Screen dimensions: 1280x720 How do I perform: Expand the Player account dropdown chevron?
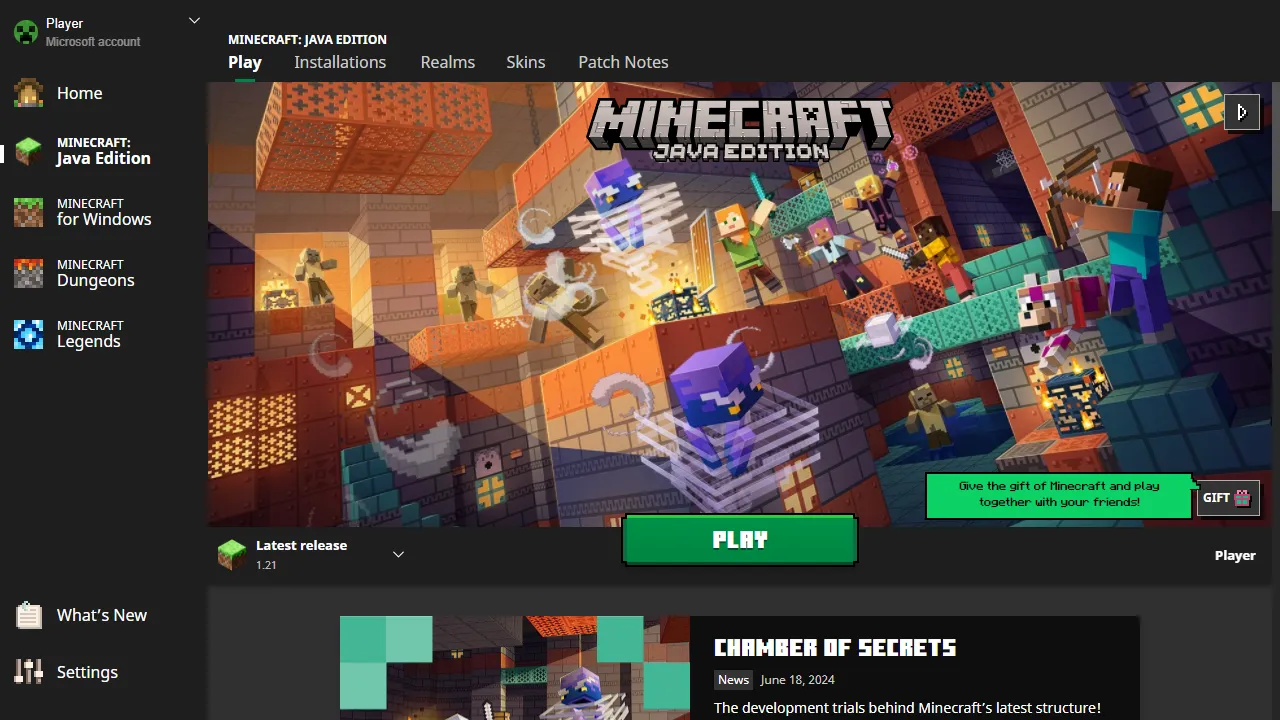coord(195,20)
